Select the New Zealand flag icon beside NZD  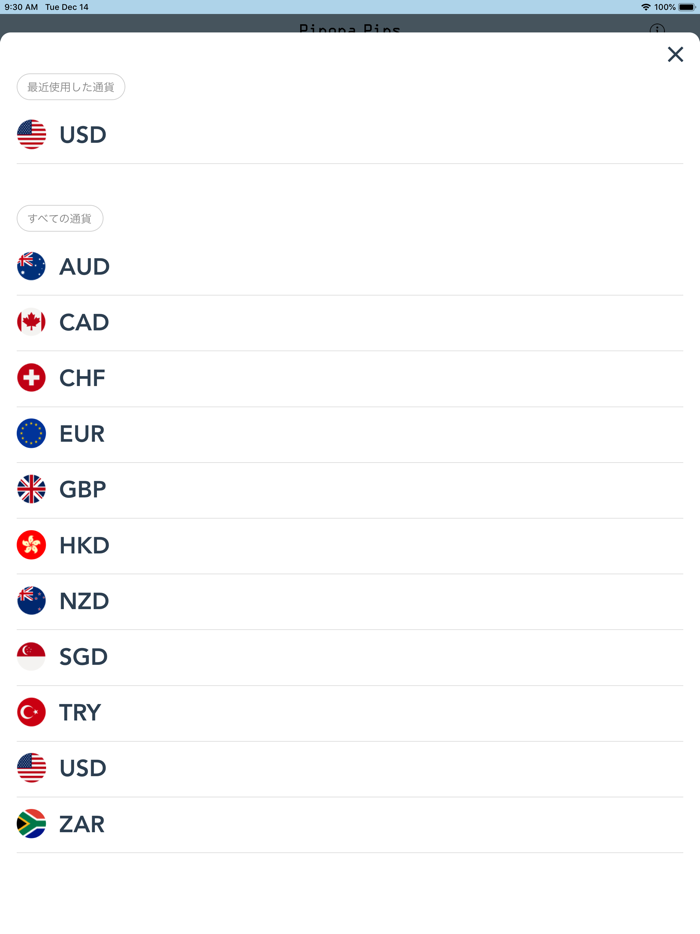(31, 601)
